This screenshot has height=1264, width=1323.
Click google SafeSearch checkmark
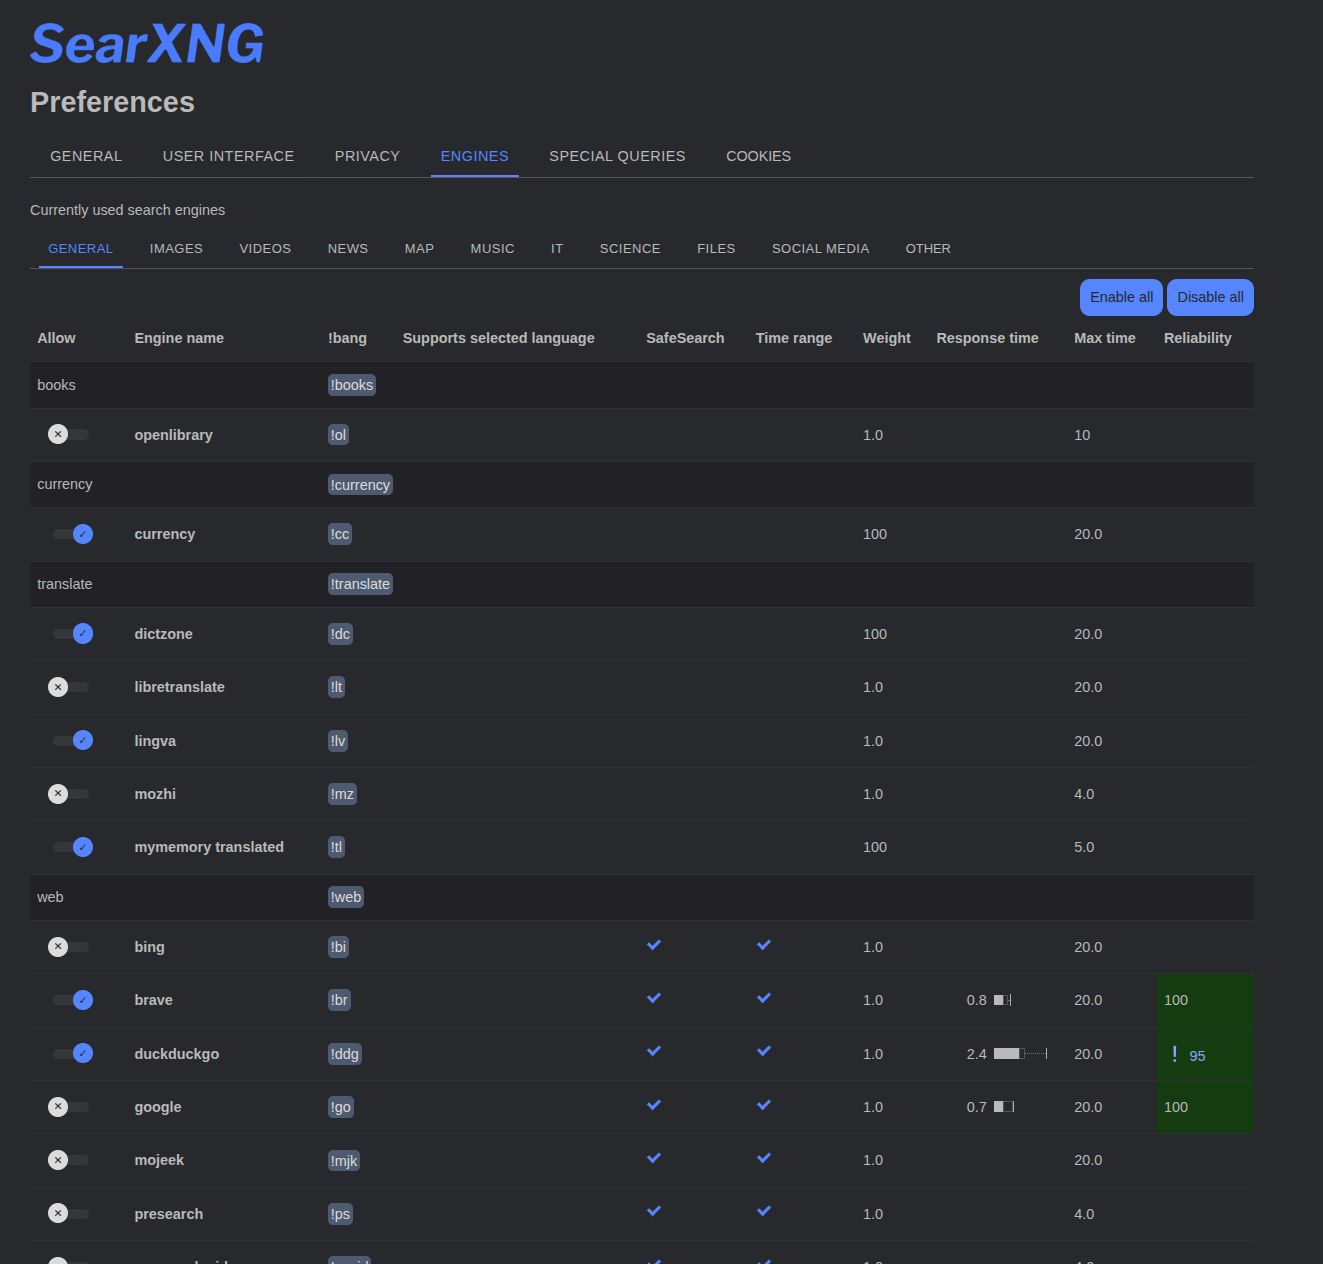coord(654,1105)
